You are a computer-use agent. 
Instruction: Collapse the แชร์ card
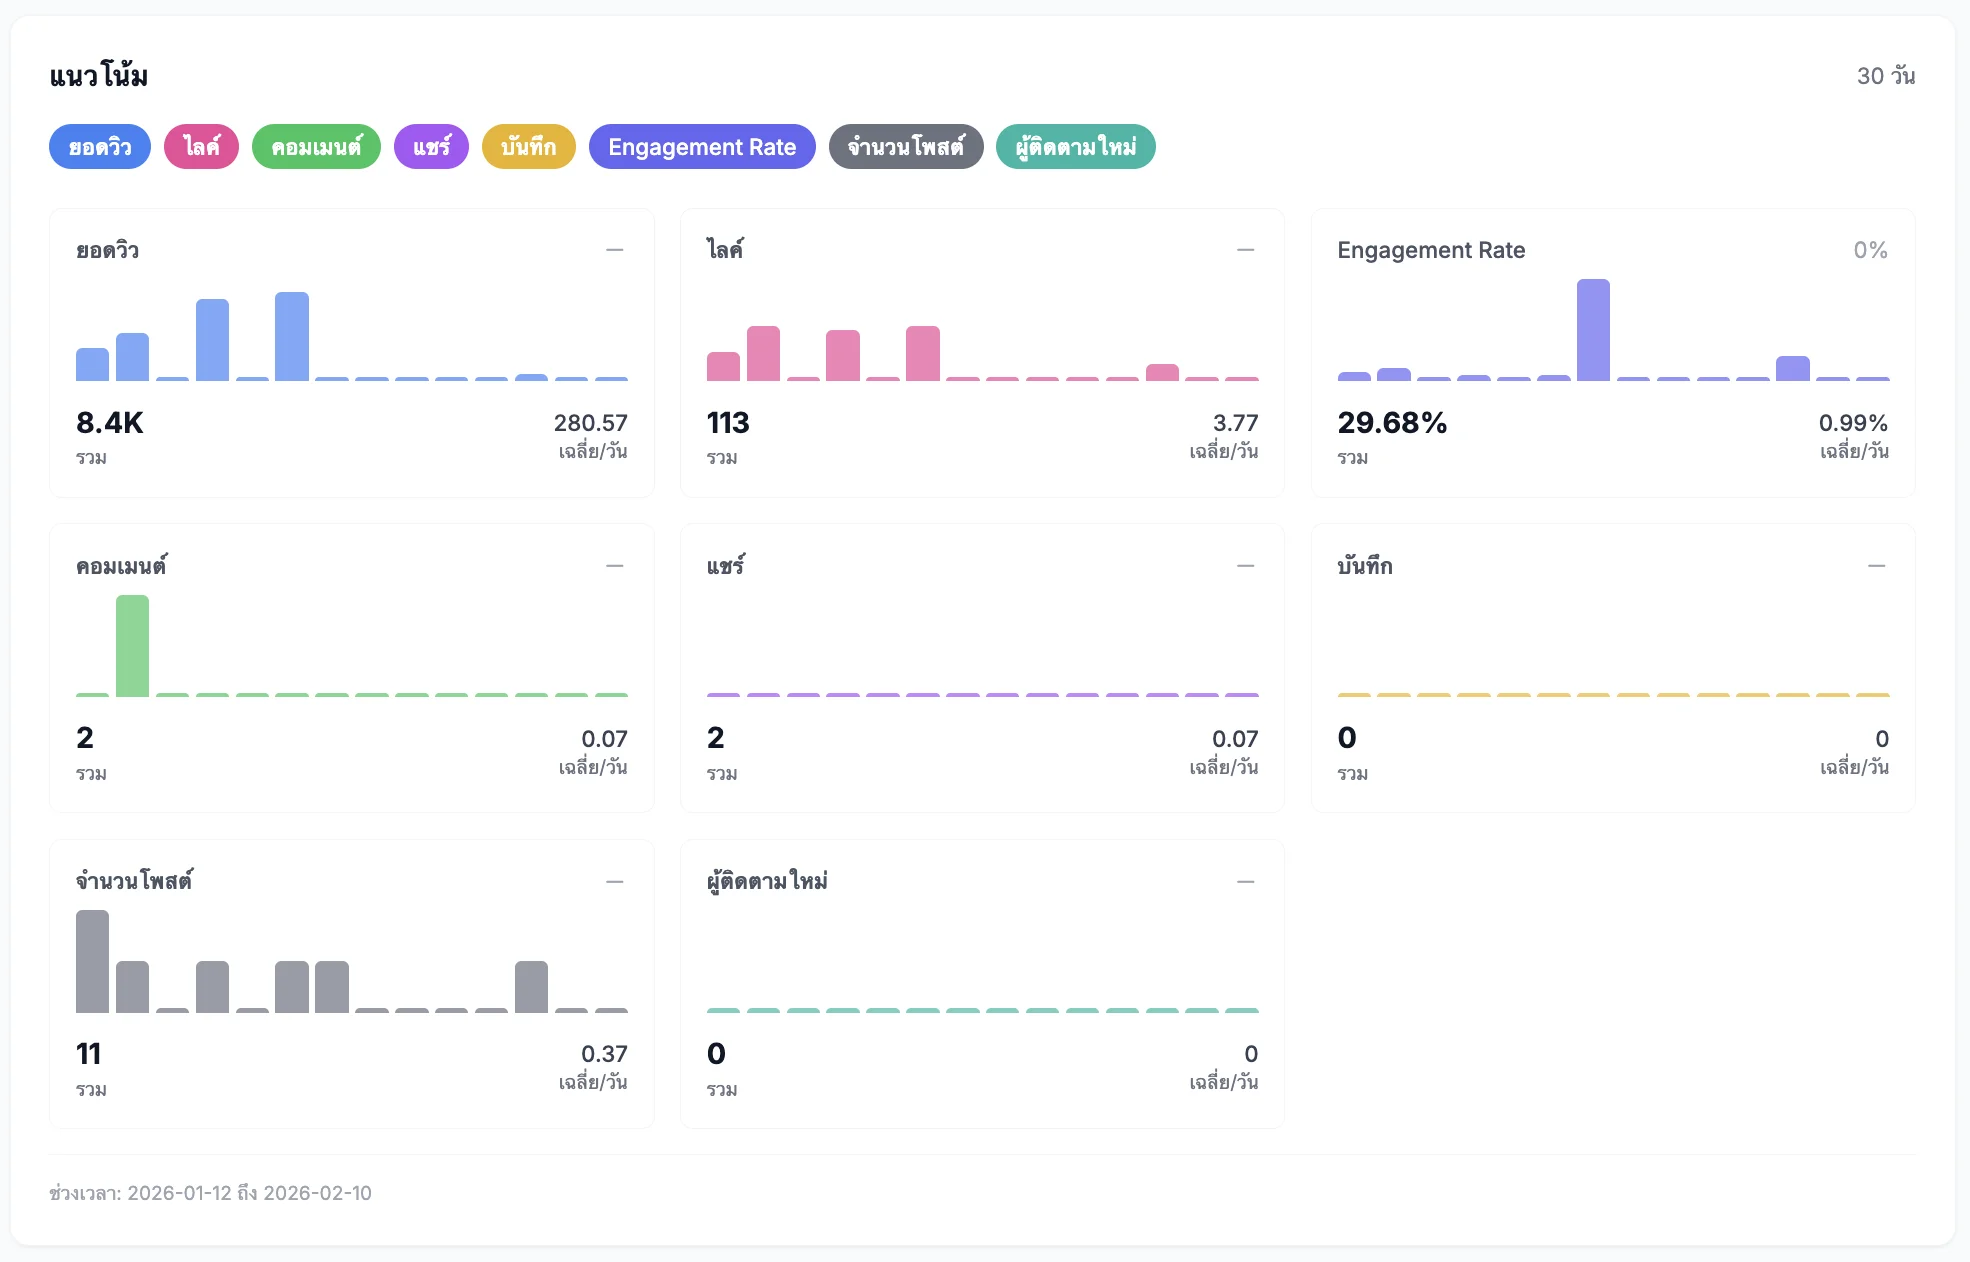1247,565
